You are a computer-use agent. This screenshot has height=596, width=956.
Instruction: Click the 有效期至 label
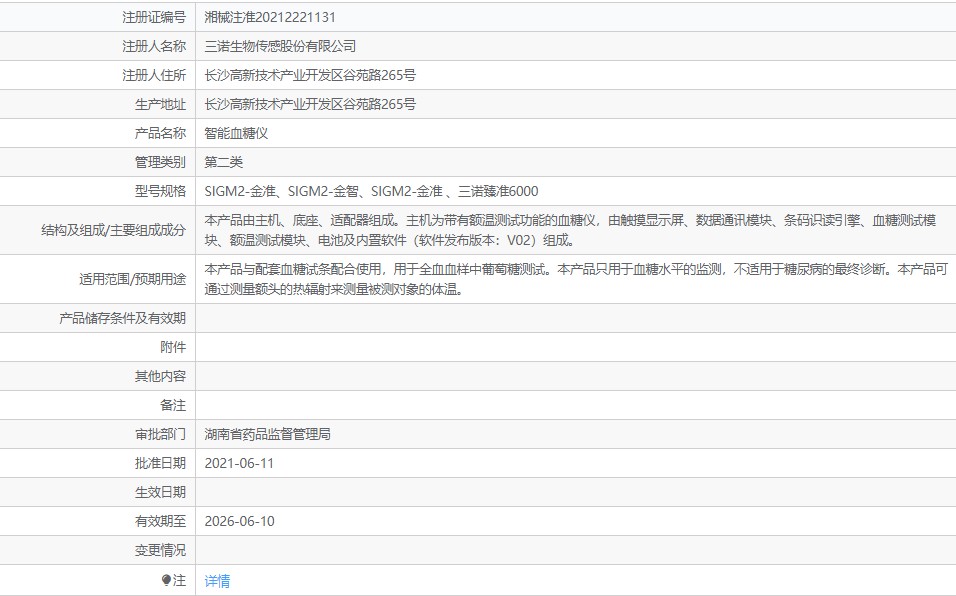click(160, 521)
